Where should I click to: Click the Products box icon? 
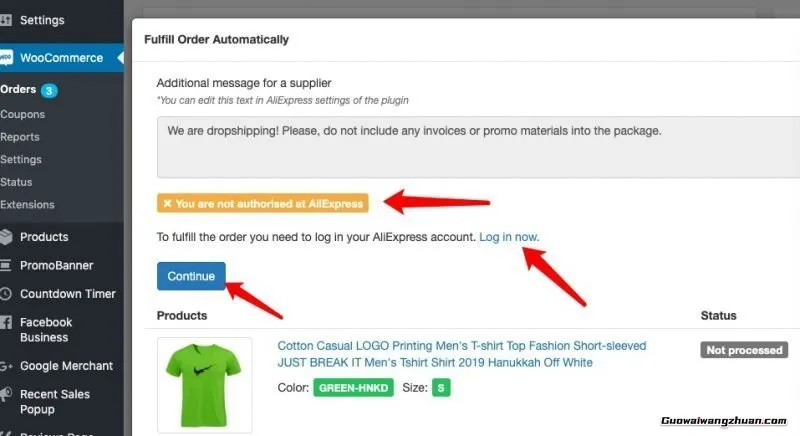tap(6, 237)
